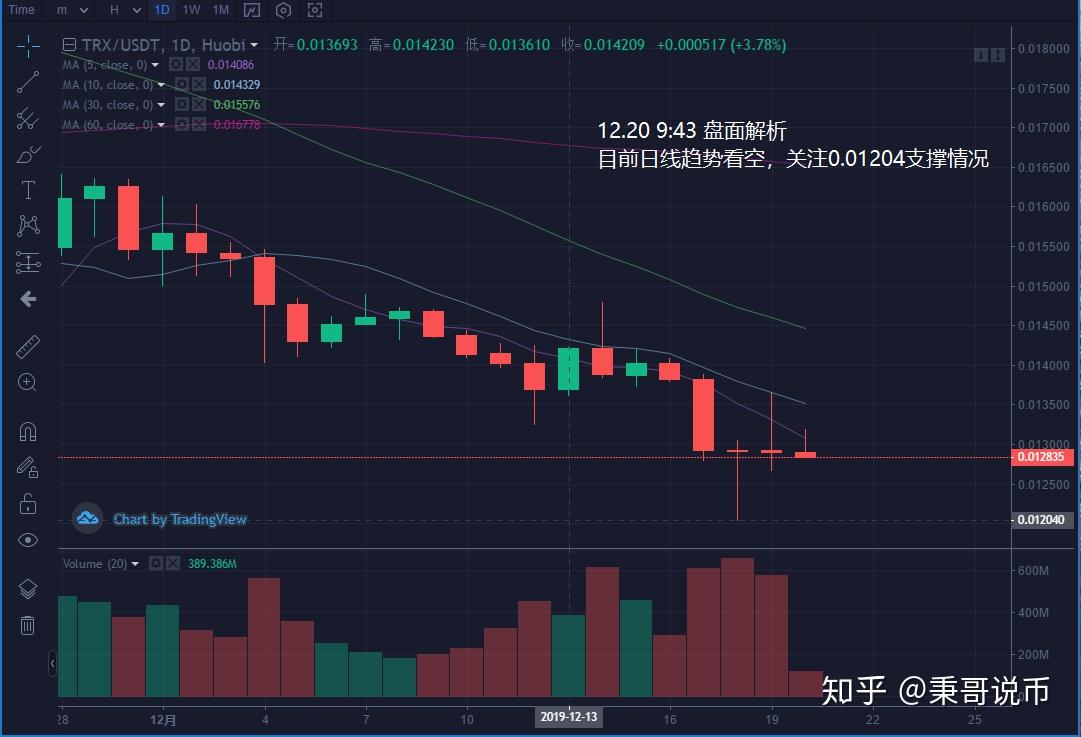The image size is (1081, 737).
Task: Open settings gear for MA (60, close, 0)
Action: 182,124
